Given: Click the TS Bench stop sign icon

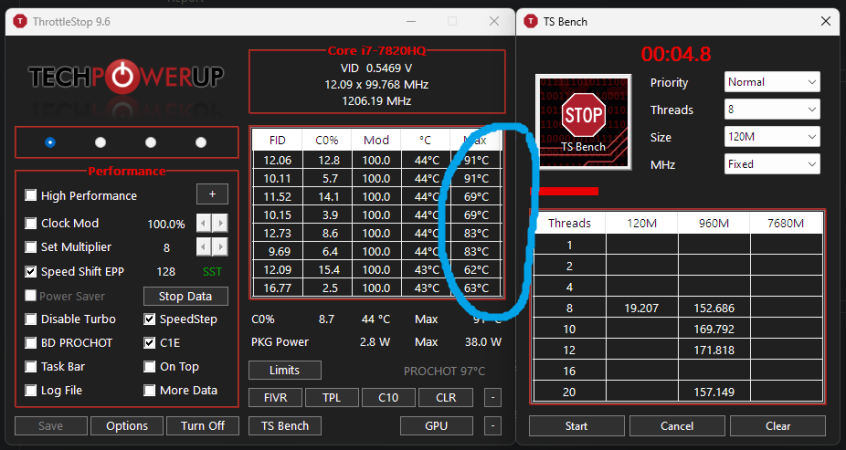Looking at the screenshot, I should coord(583,122).
